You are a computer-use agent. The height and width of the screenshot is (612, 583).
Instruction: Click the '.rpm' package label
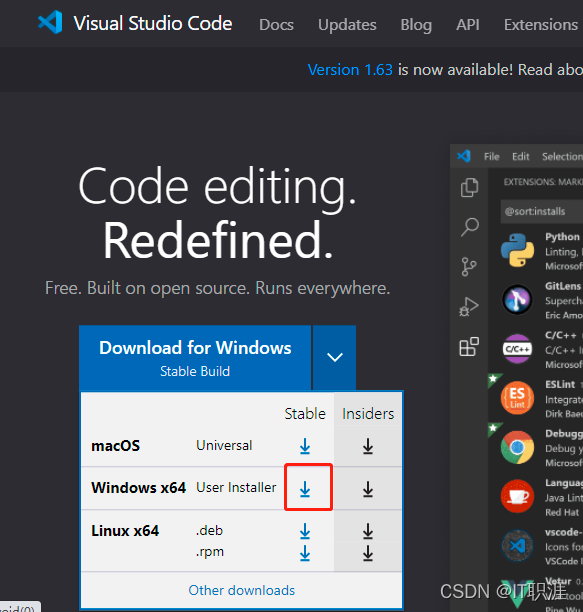click(210, 552)
